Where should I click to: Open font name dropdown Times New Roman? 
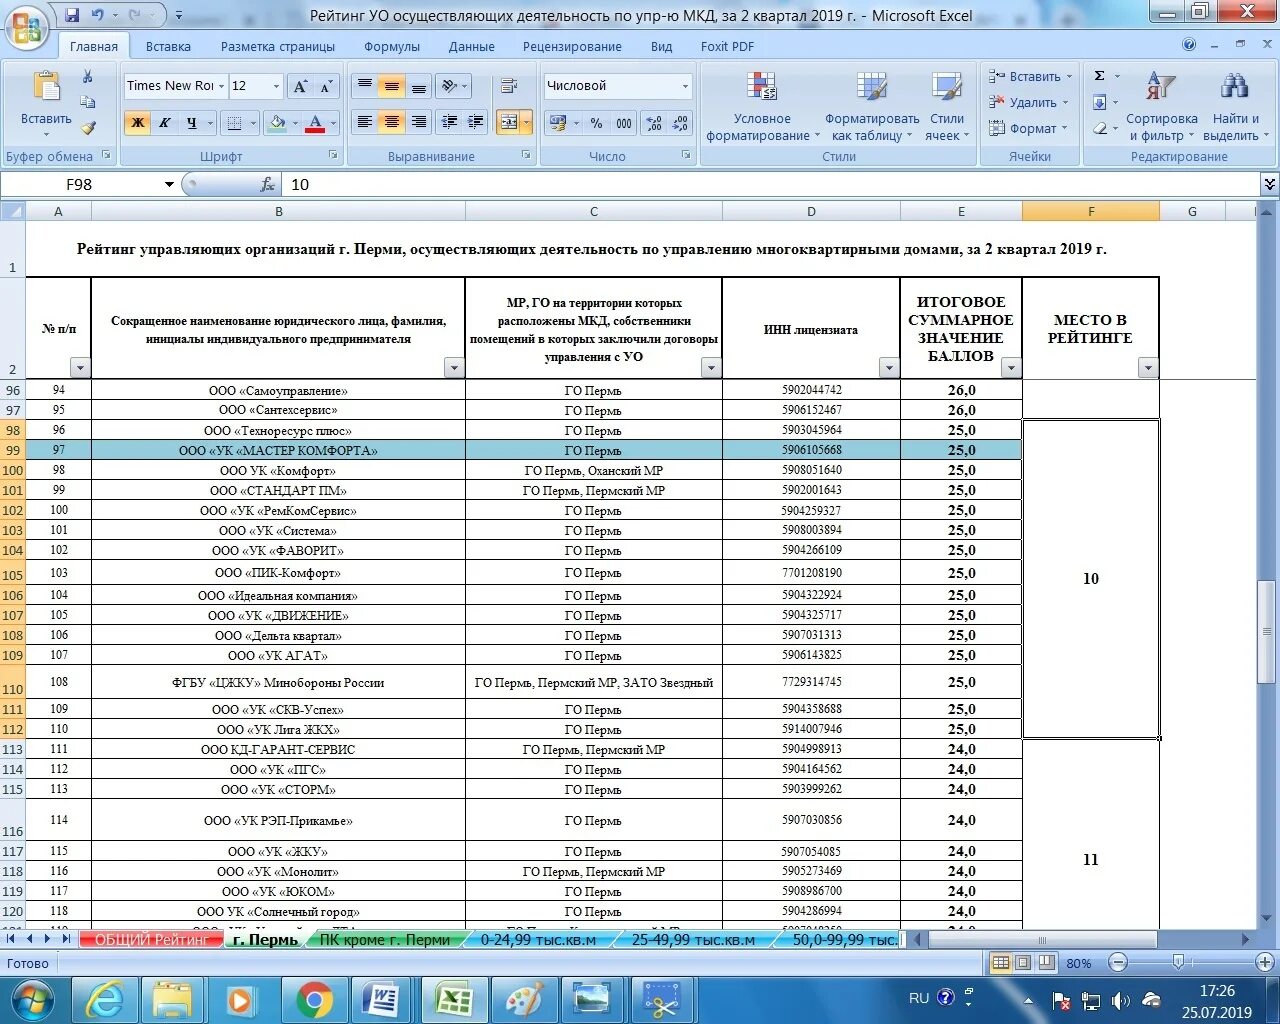coord(220,86)
